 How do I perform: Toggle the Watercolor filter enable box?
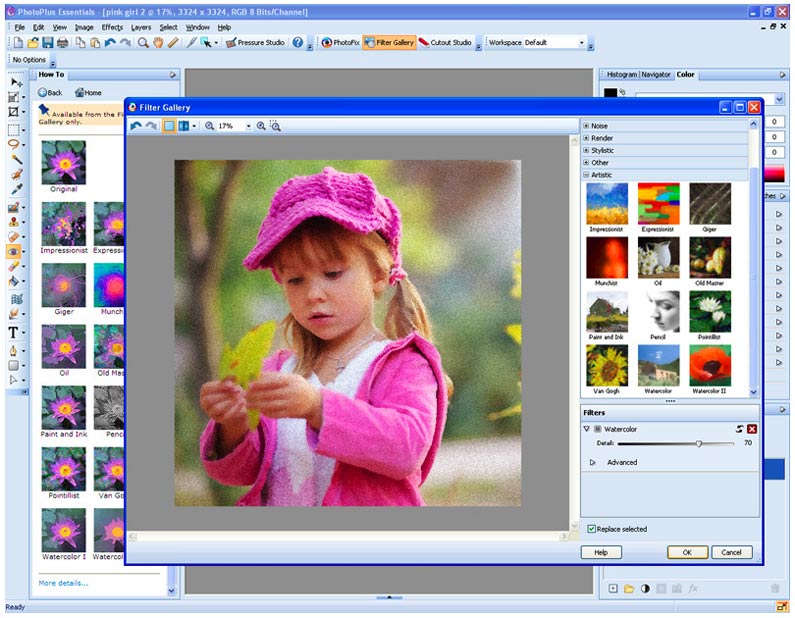tap(598, 428)
